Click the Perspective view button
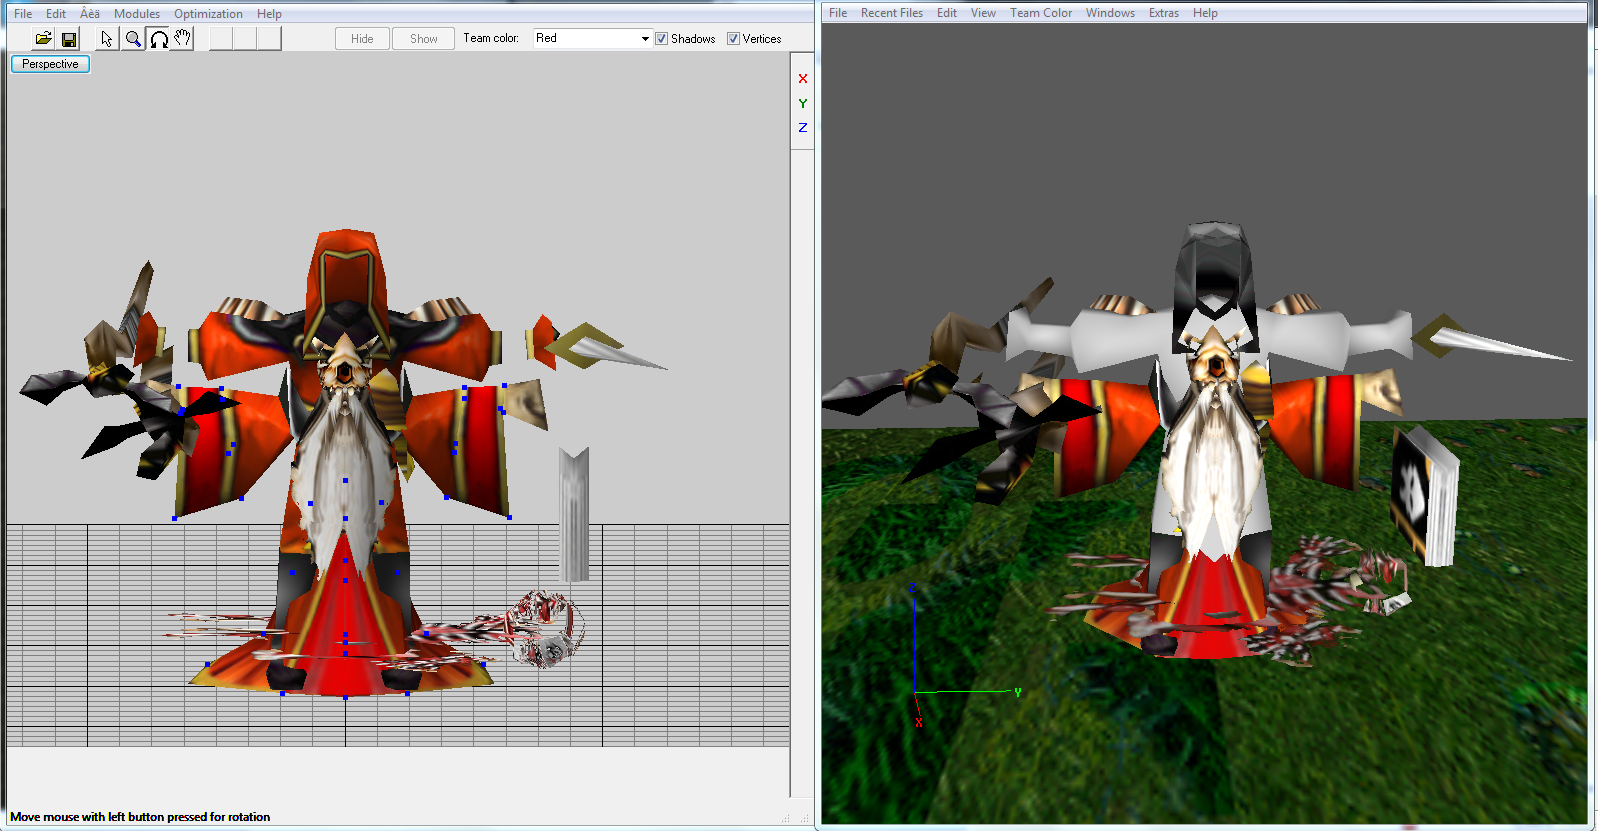 pyautogui.click(x=50, y=64)
